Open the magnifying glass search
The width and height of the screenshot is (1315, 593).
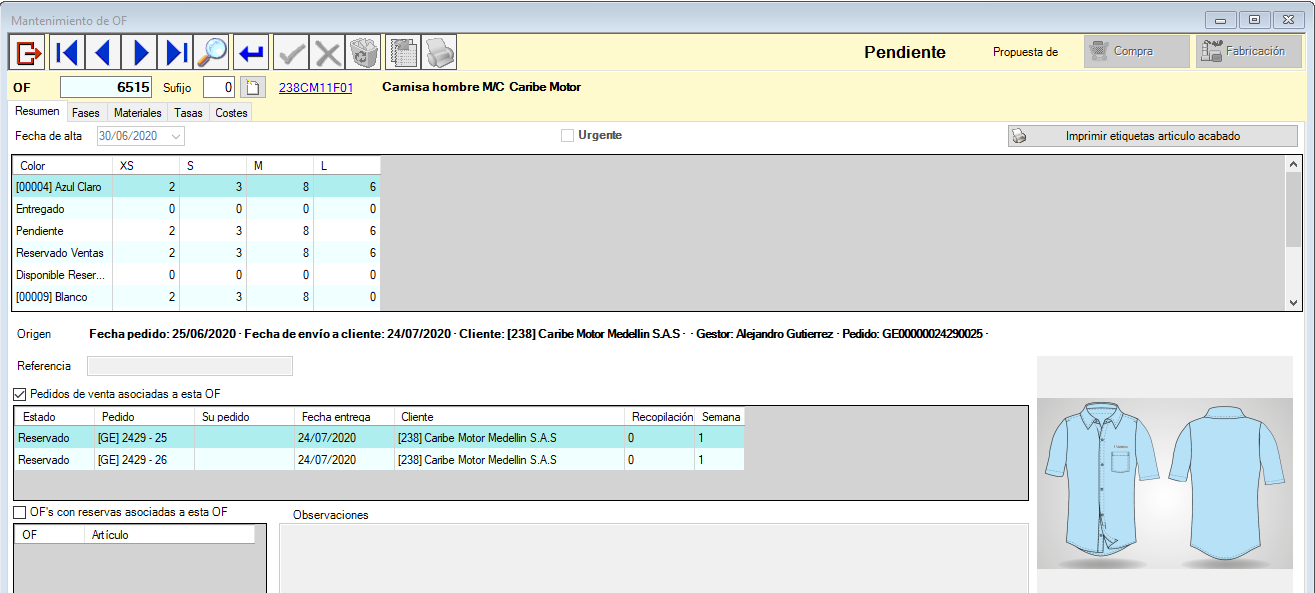click(212, 51)
